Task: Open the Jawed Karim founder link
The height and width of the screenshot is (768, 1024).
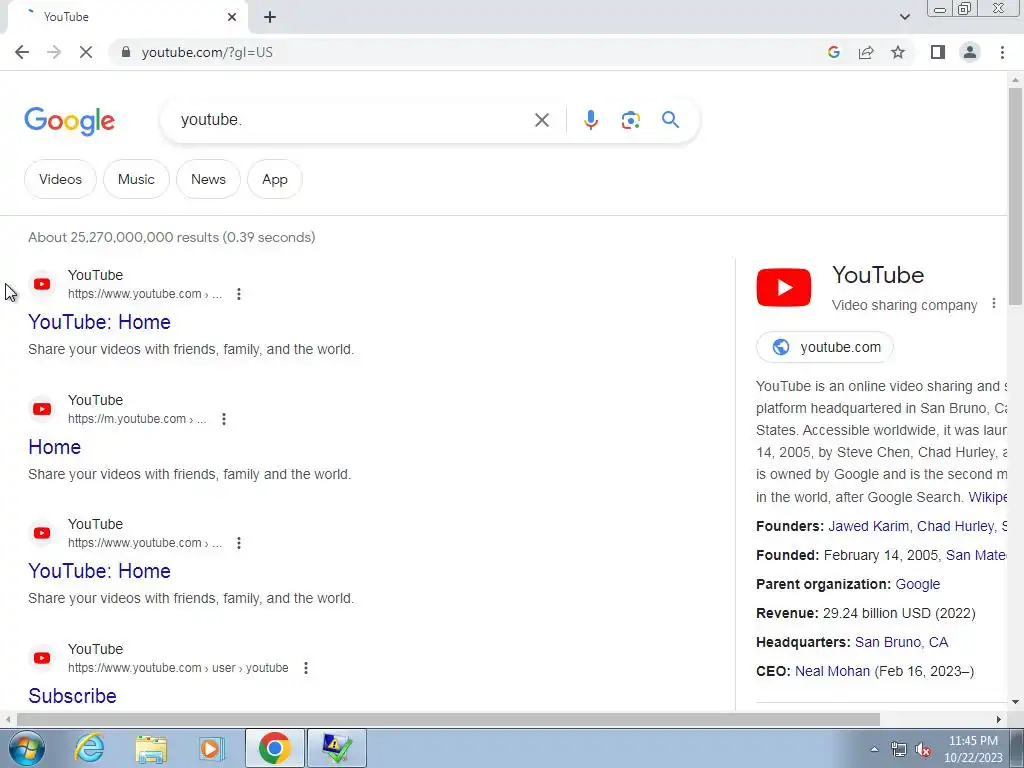Action: pos(869,526)
